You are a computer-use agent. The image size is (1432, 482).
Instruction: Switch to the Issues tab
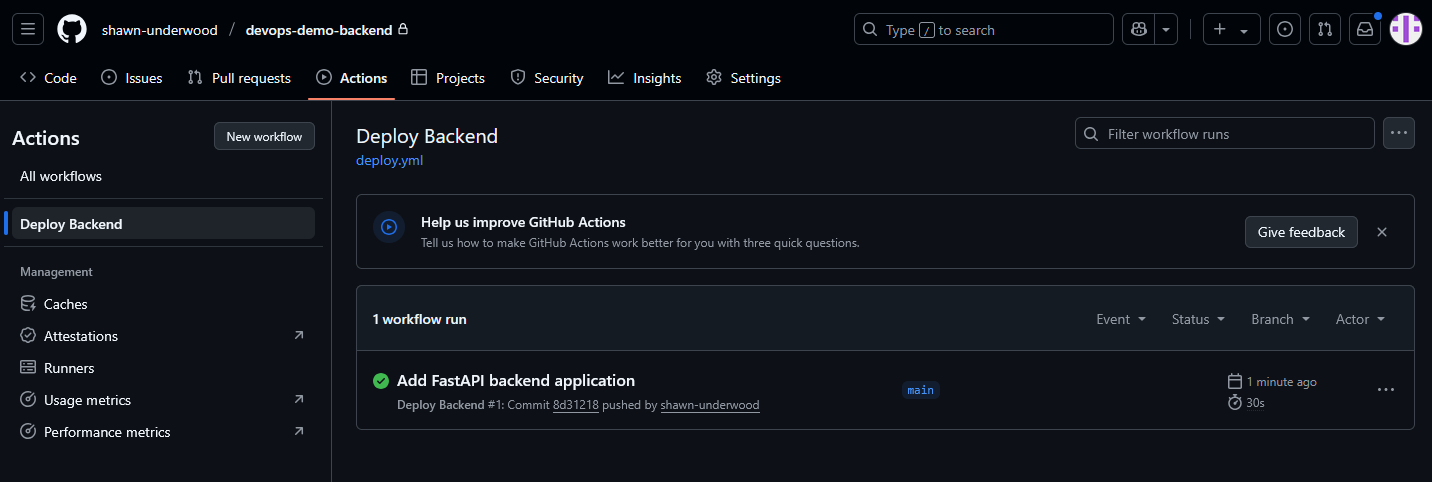pyautogui.click(x=132, y=78)
